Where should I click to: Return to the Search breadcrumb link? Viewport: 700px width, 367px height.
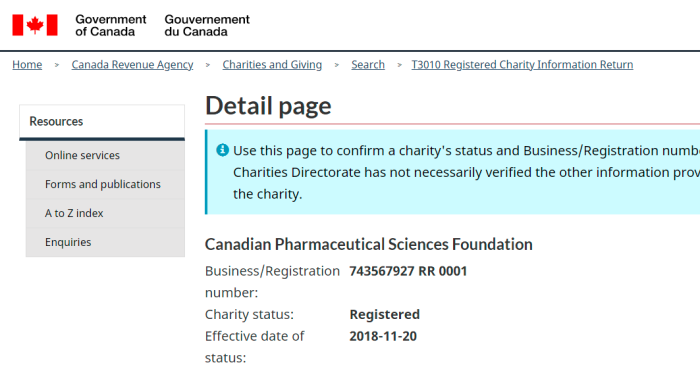click(x=368, y=65)
